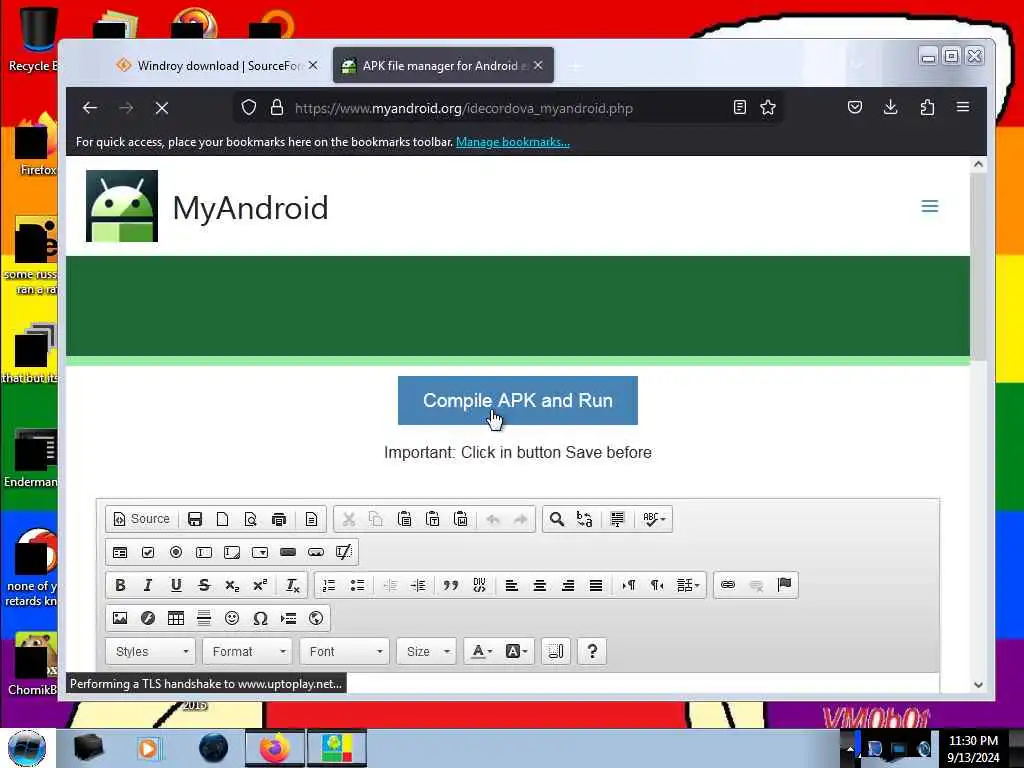Set text direction left to right
Viewport: 1024px width, 768px height.
[x=628, y=585]
